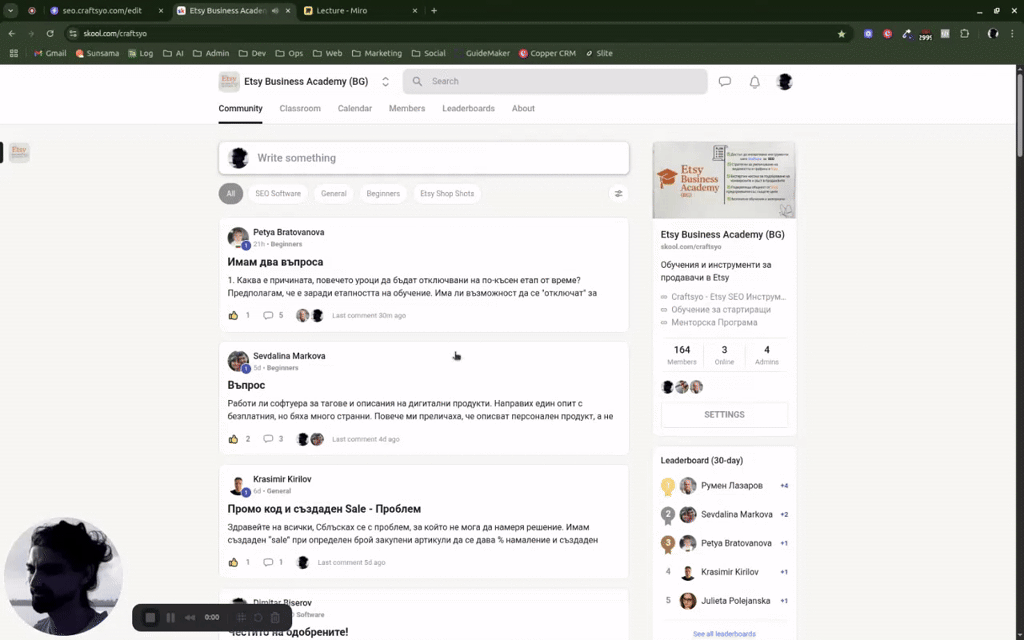Select the Etsy group icon in left sidebar
This screenshot has width=1024, height=640.
(19, 152)
